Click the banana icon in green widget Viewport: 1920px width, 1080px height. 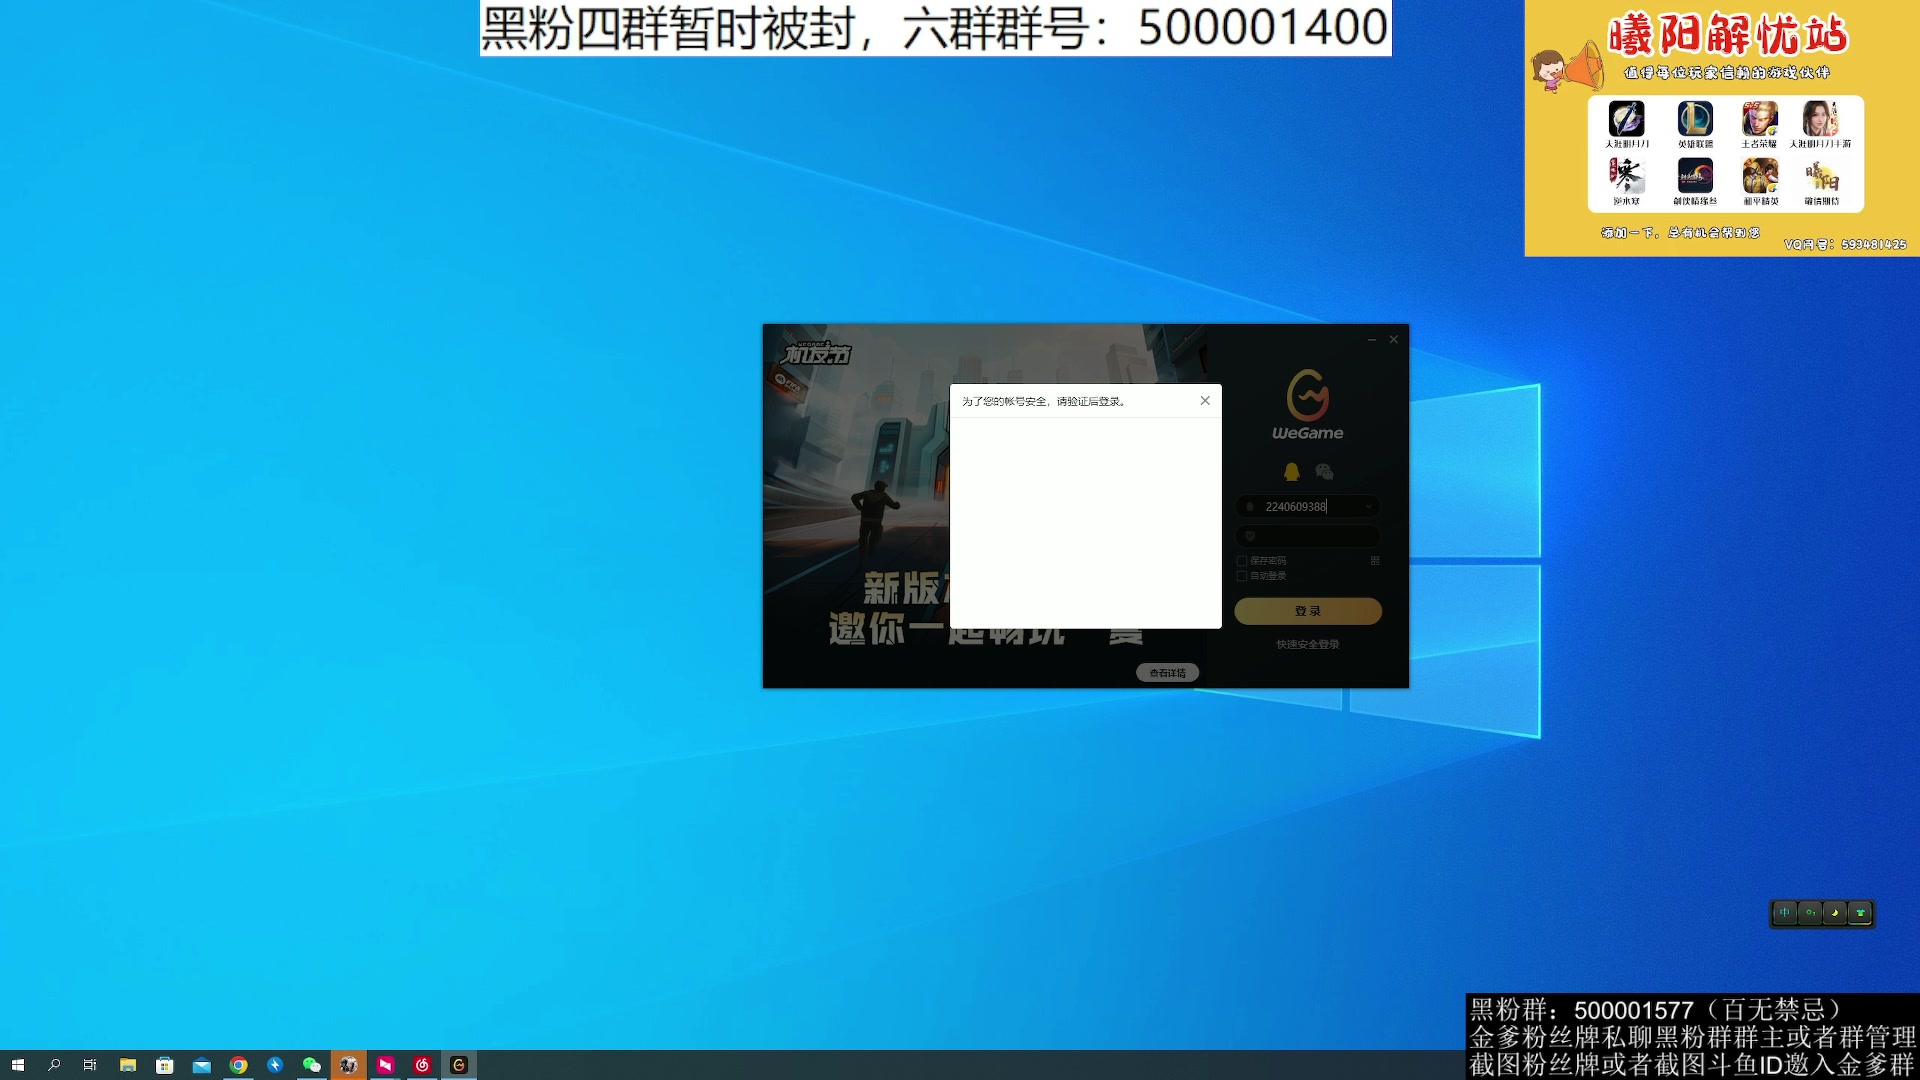[x=1833, y=912]
